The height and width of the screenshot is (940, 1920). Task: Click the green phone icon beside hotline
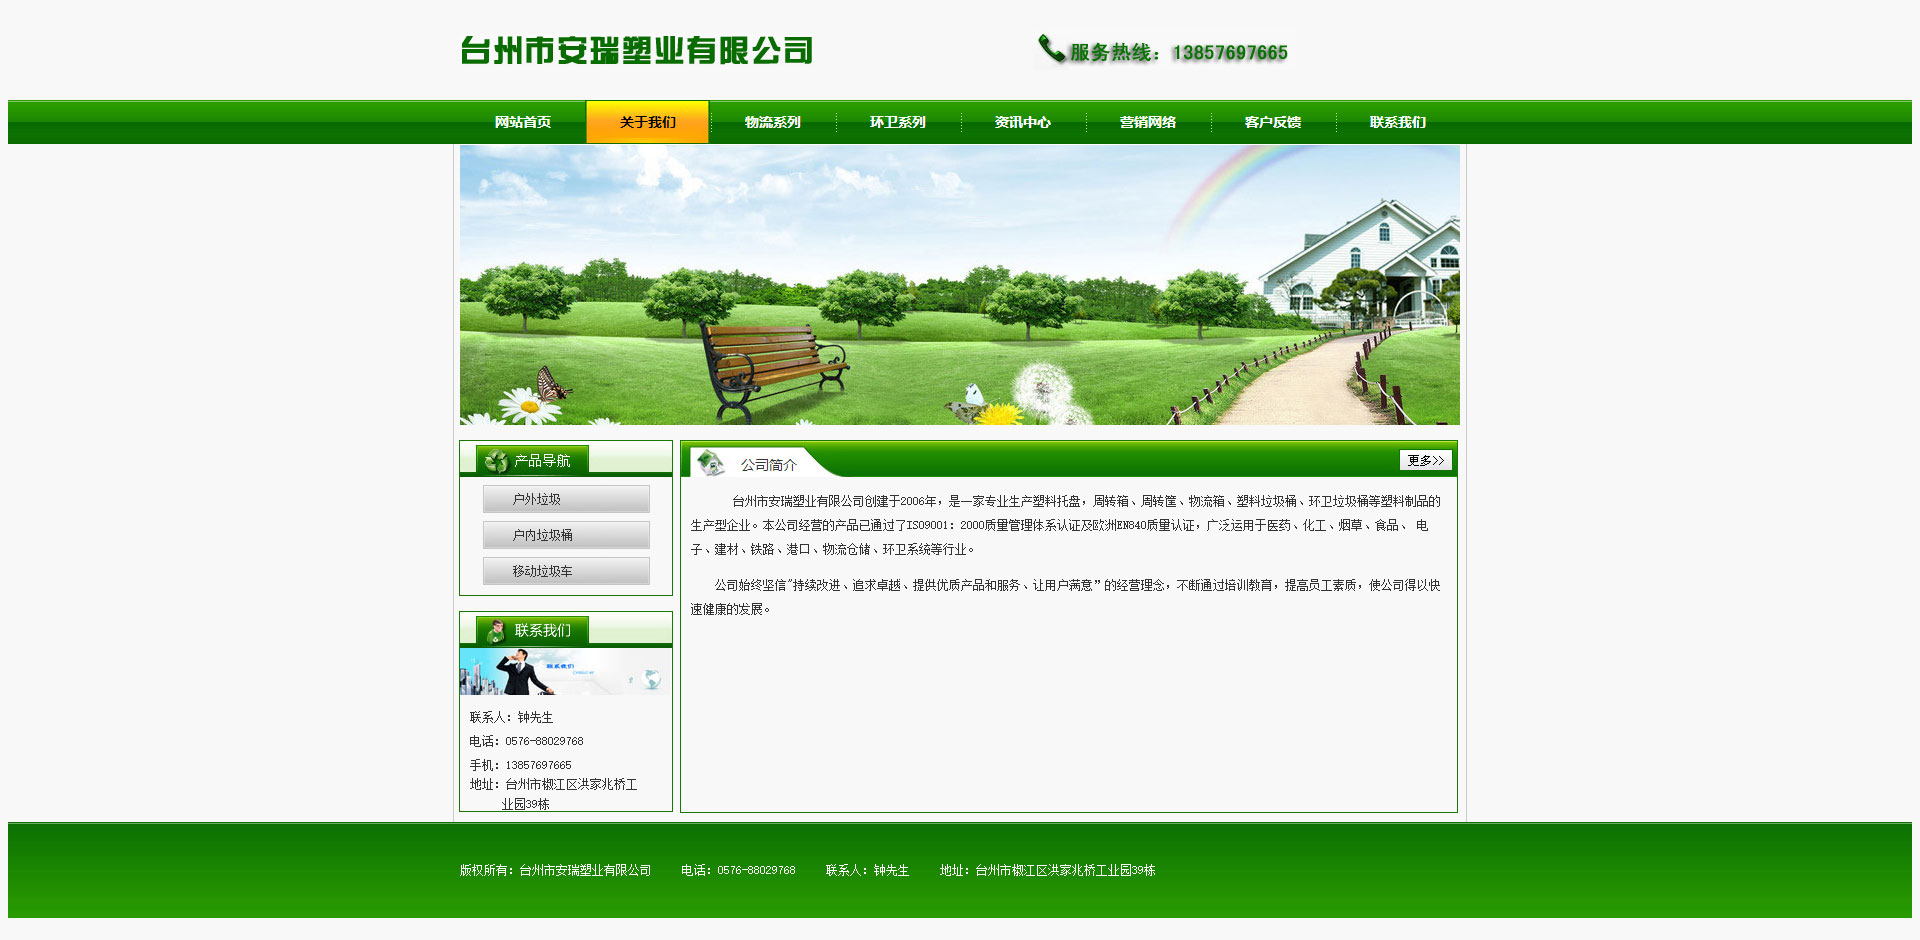(x=1051, y=48)
